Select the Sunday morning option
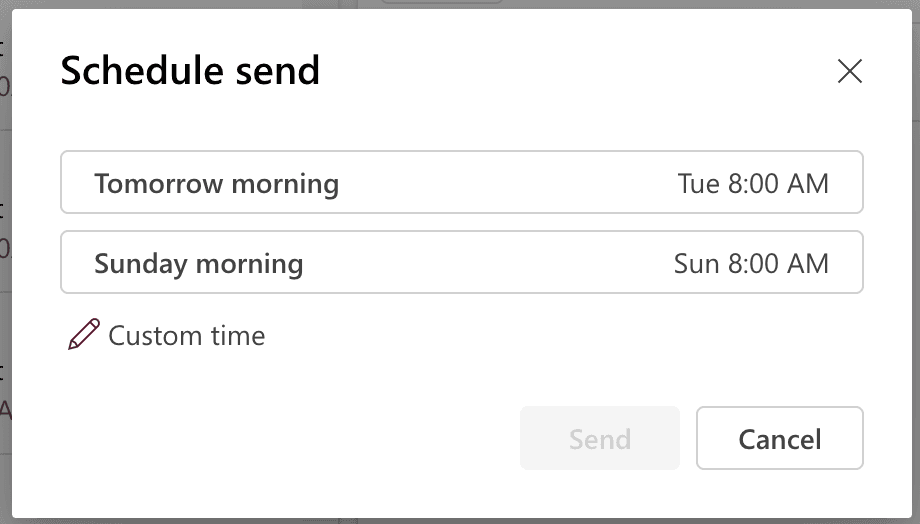Image resolution: width=920 pixels, height=524 pixels. pos(461,263)
